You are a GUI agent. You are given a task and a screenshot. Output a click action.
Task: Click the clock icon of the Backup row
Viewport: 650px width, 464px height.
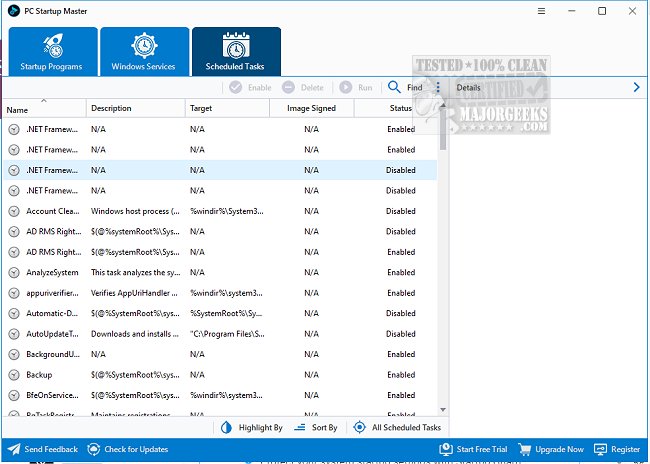(x=14, y=375)
